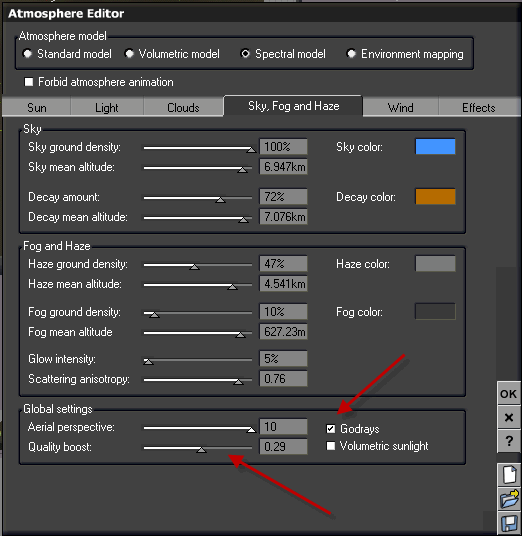Viewport: 522px width, 536px height.
Task: Uncheck the Godrays checkbox
Action: tap(331, 429)
